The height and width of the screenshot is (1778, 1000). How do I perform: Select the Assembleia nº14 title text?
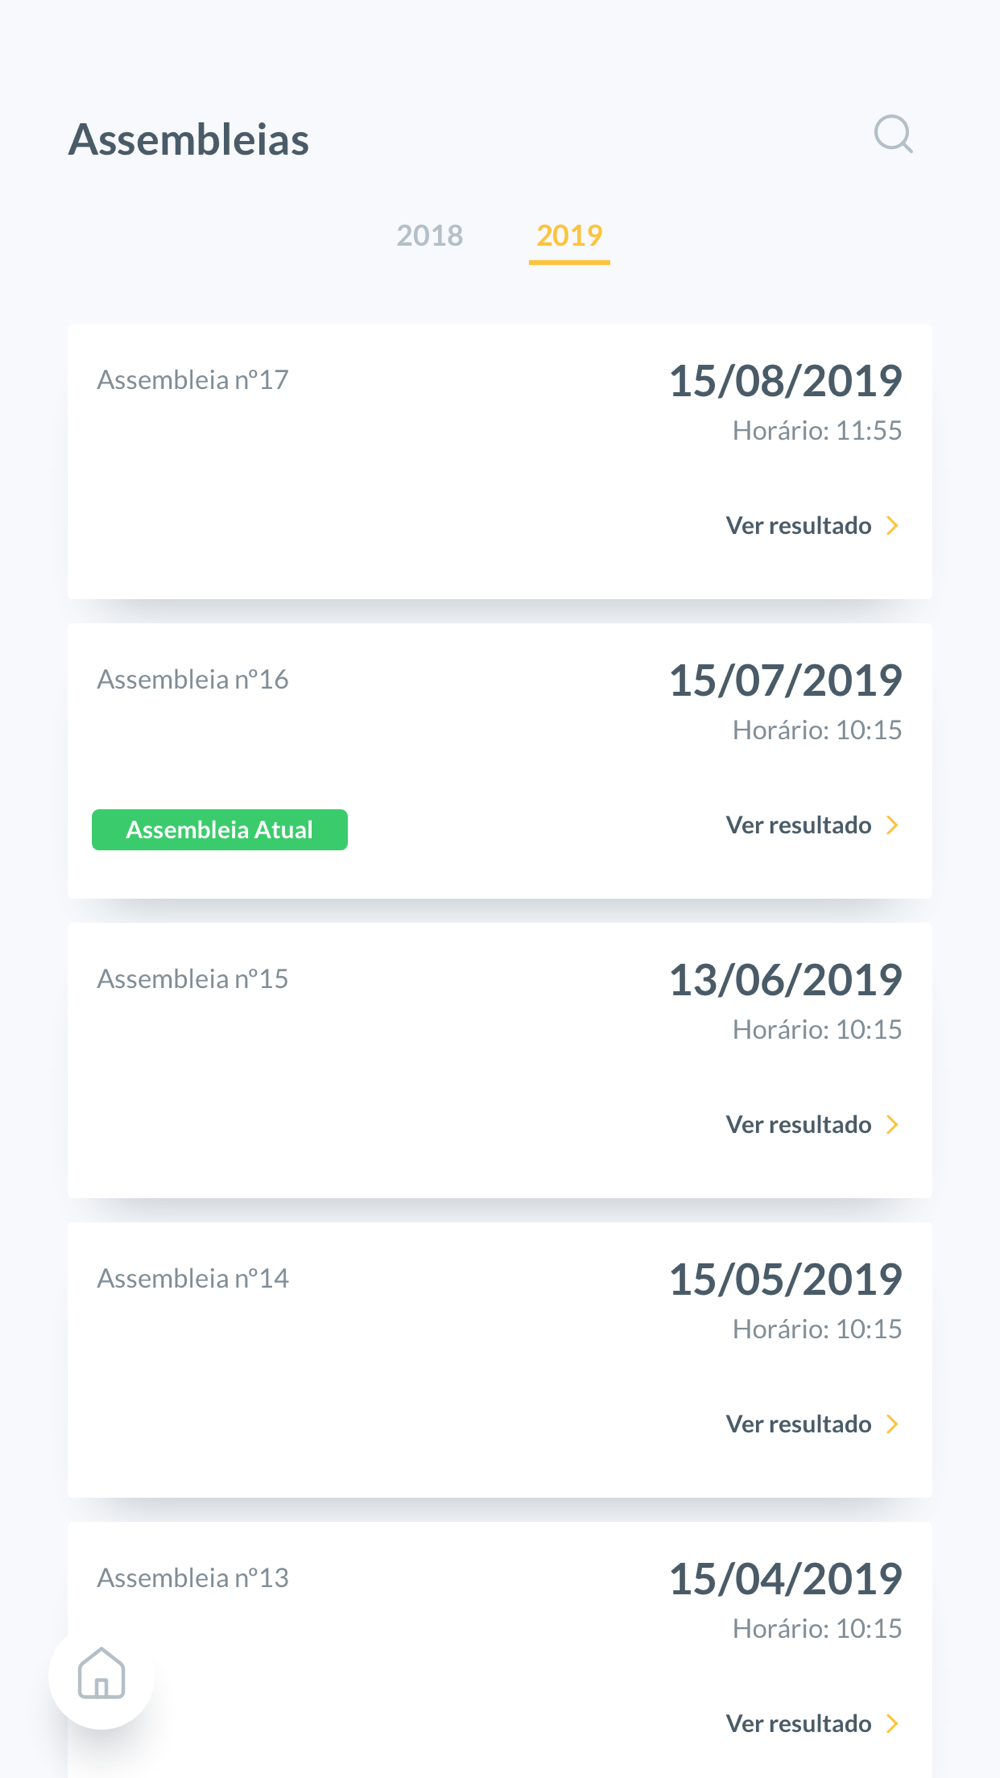pyautogui.click(x=193, y=1279)
